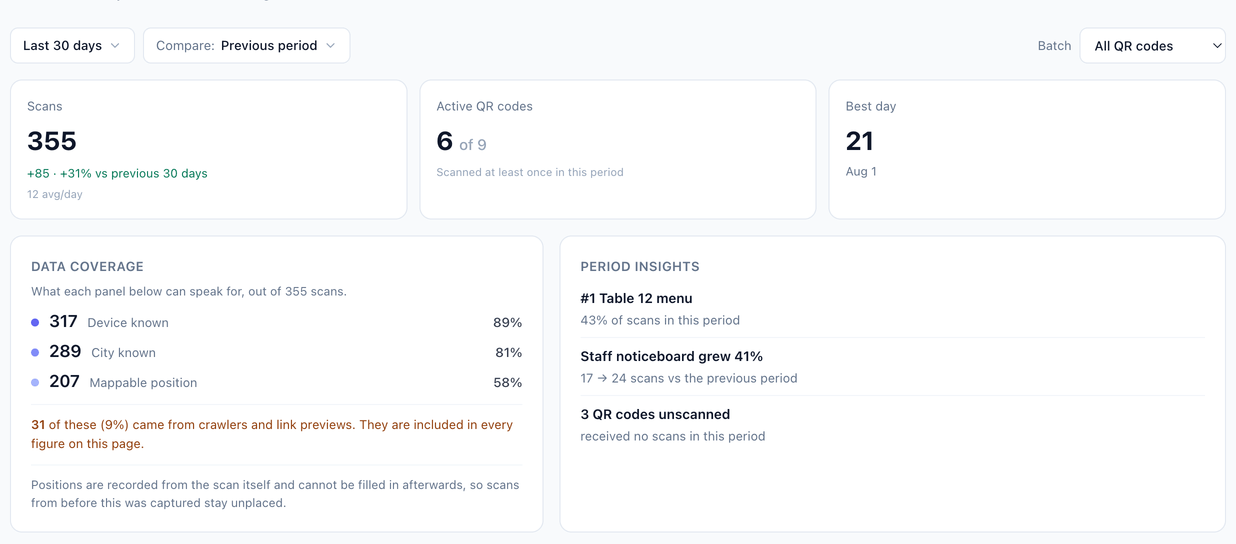Open the Last 30 days date range dropdown
1236x544 pixels.
pyautogui.click(x=72, y=46)
